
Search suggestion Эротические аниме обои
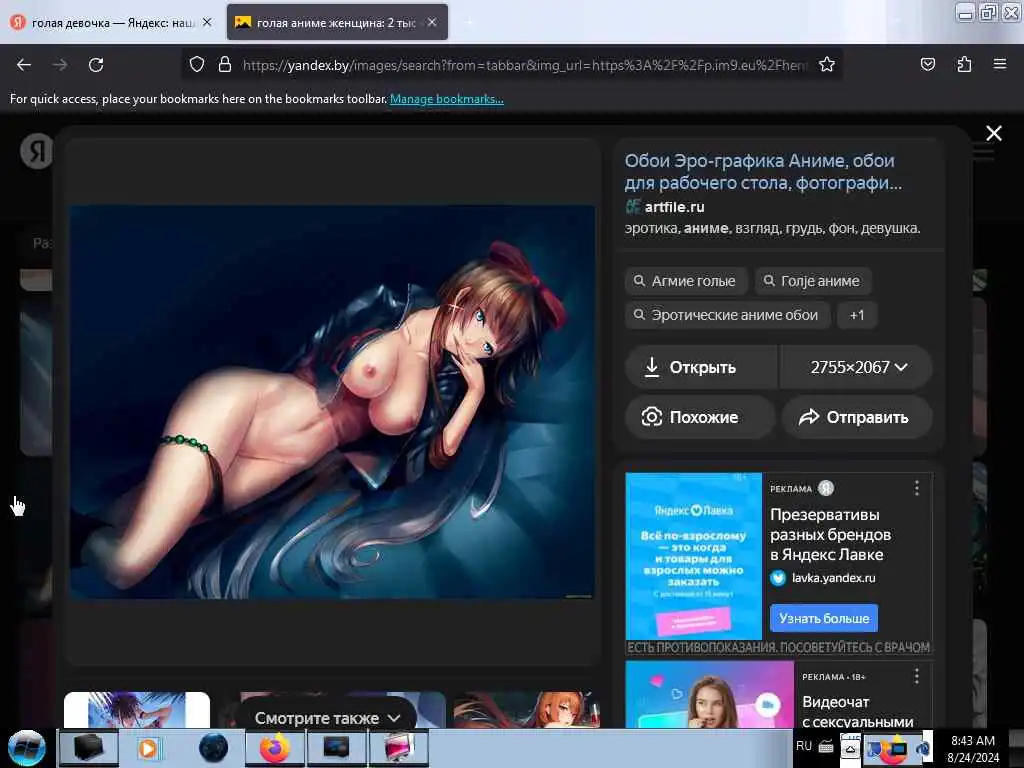727,315
